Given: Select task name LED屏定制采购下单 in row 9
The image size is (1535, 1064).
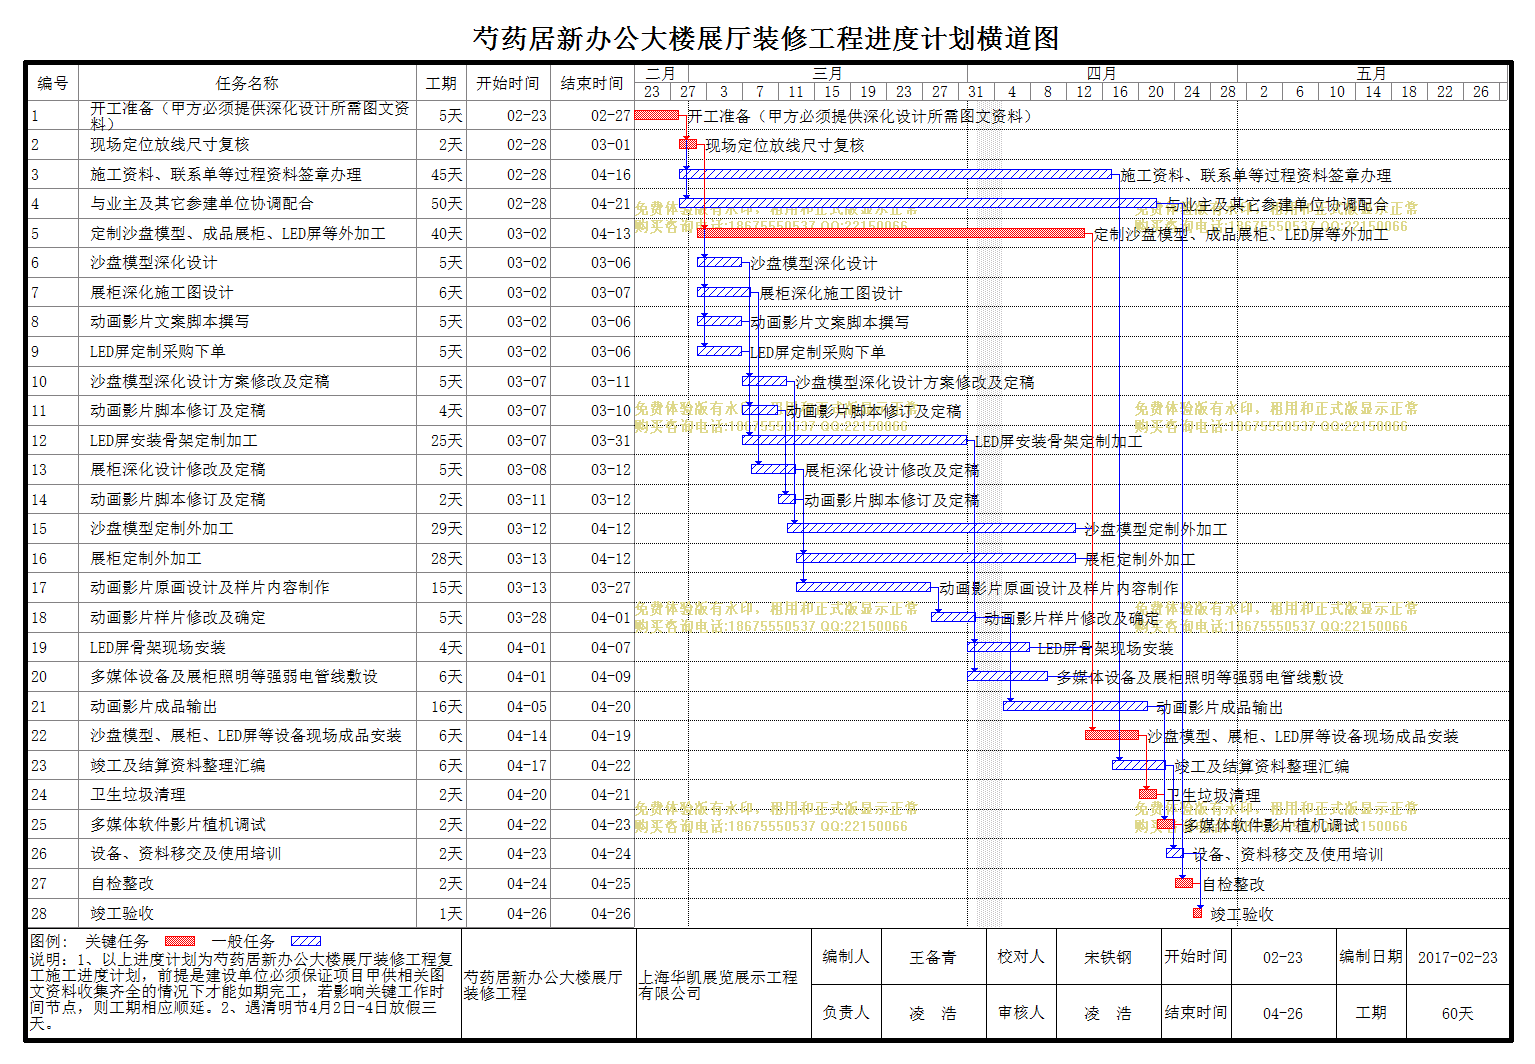Looking at the screenshot, I should [157, 352].
